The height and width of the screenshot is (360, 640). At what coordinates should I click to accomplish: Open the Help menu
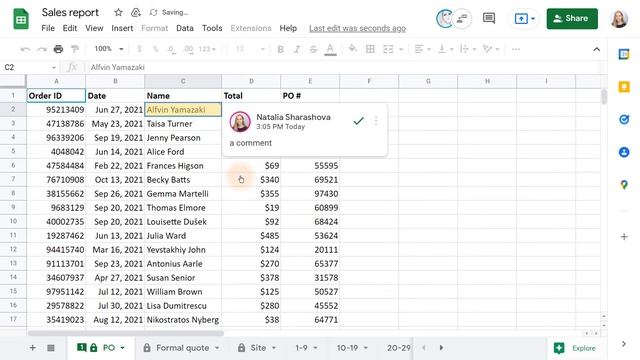click(288, 28)
